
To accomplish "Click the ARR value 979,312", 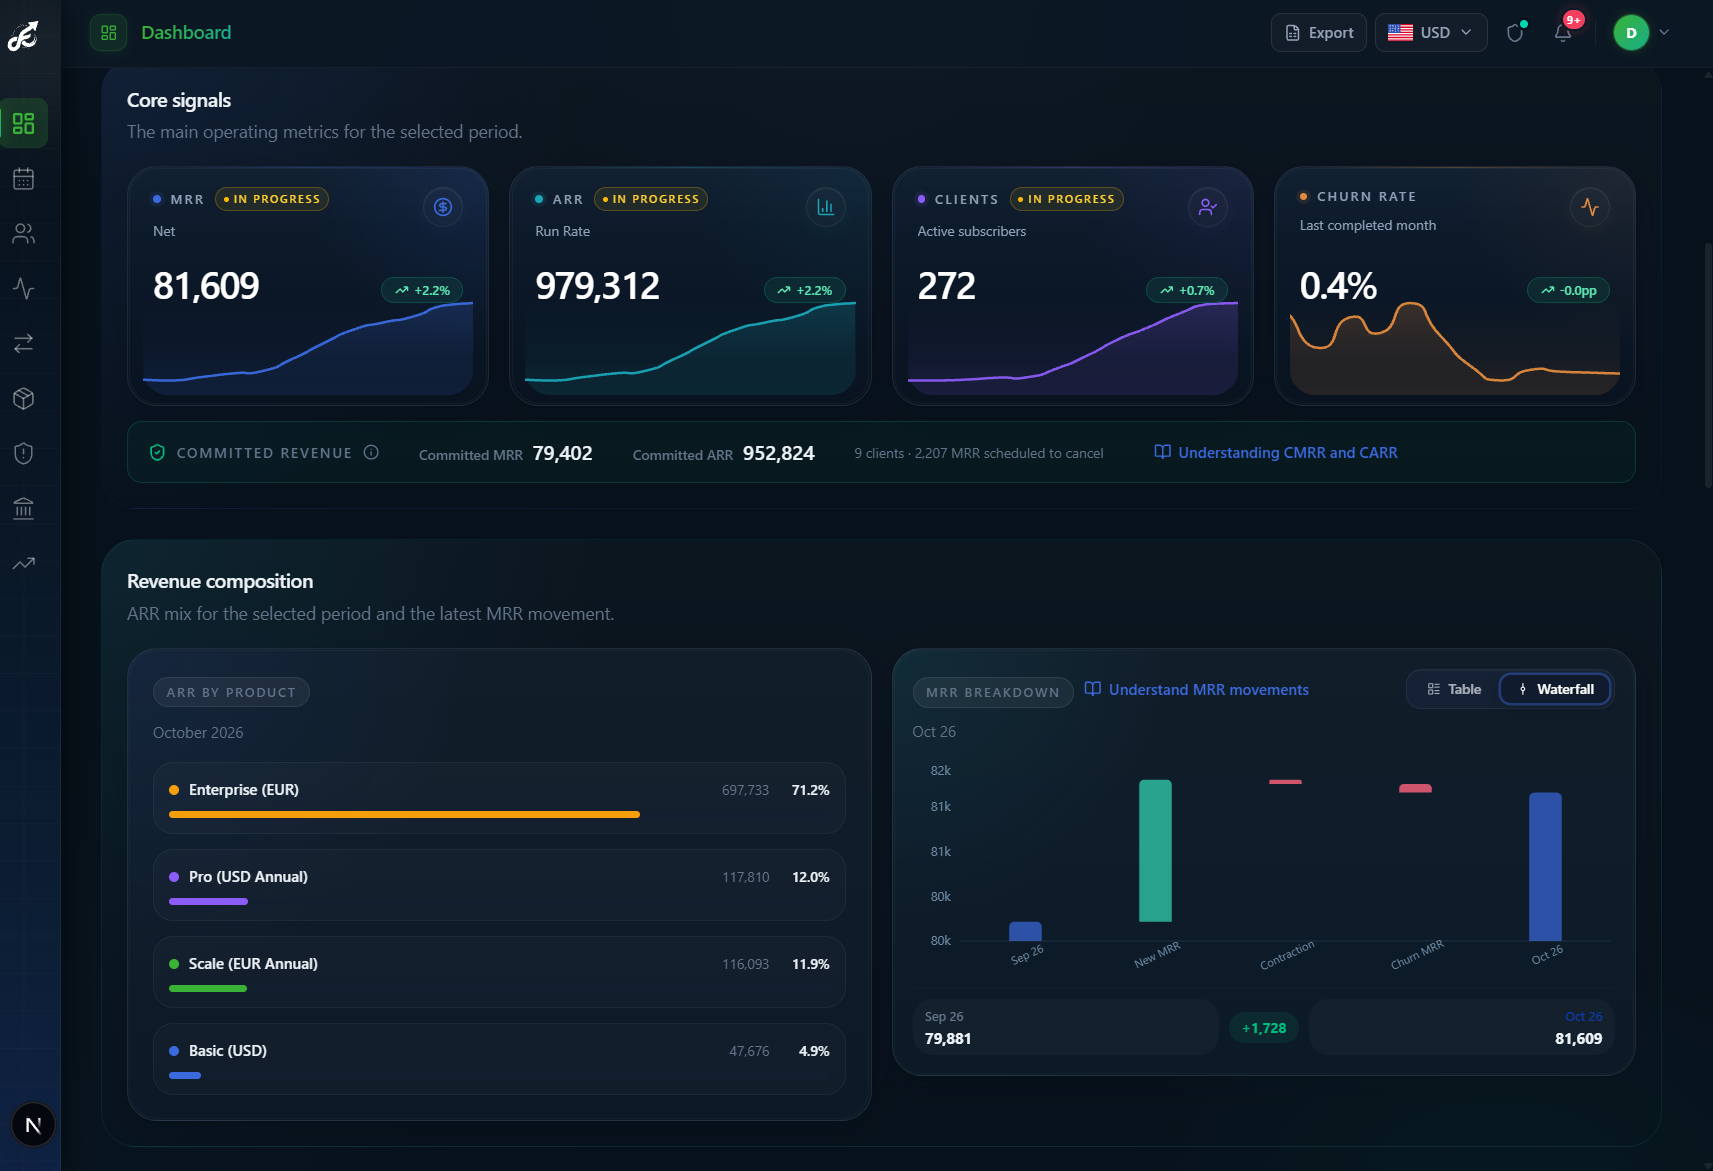I will pyautogui.click(x=598, y=287).
